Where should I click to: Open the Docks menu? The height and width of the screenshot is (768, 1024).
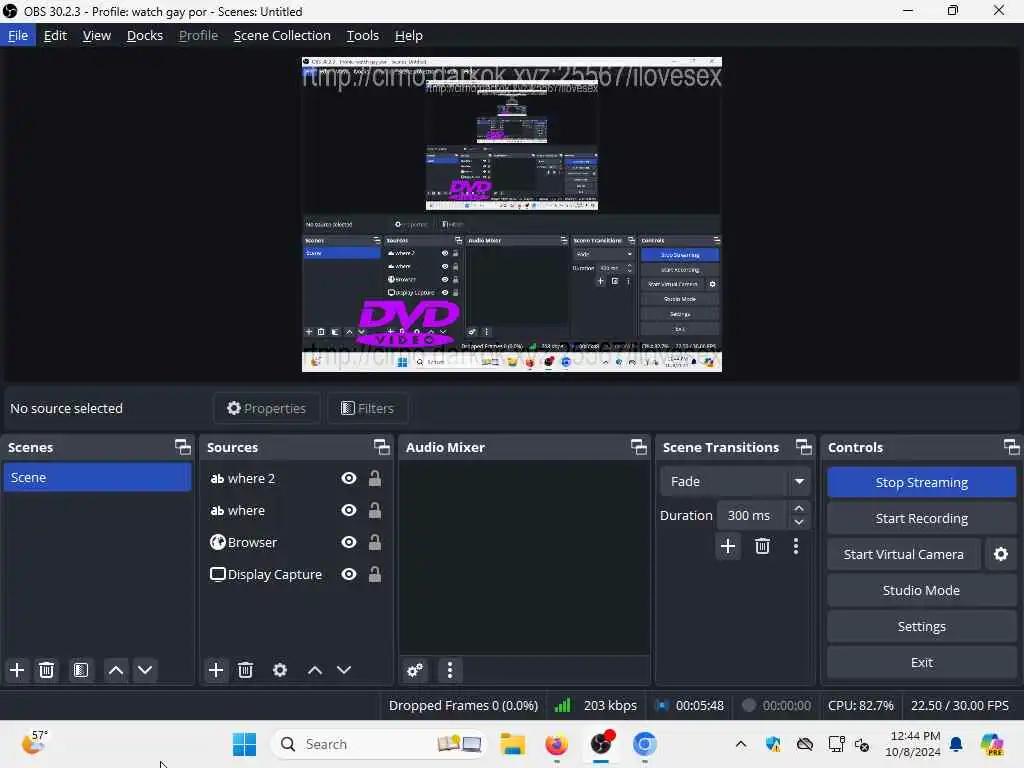[145, 35]
